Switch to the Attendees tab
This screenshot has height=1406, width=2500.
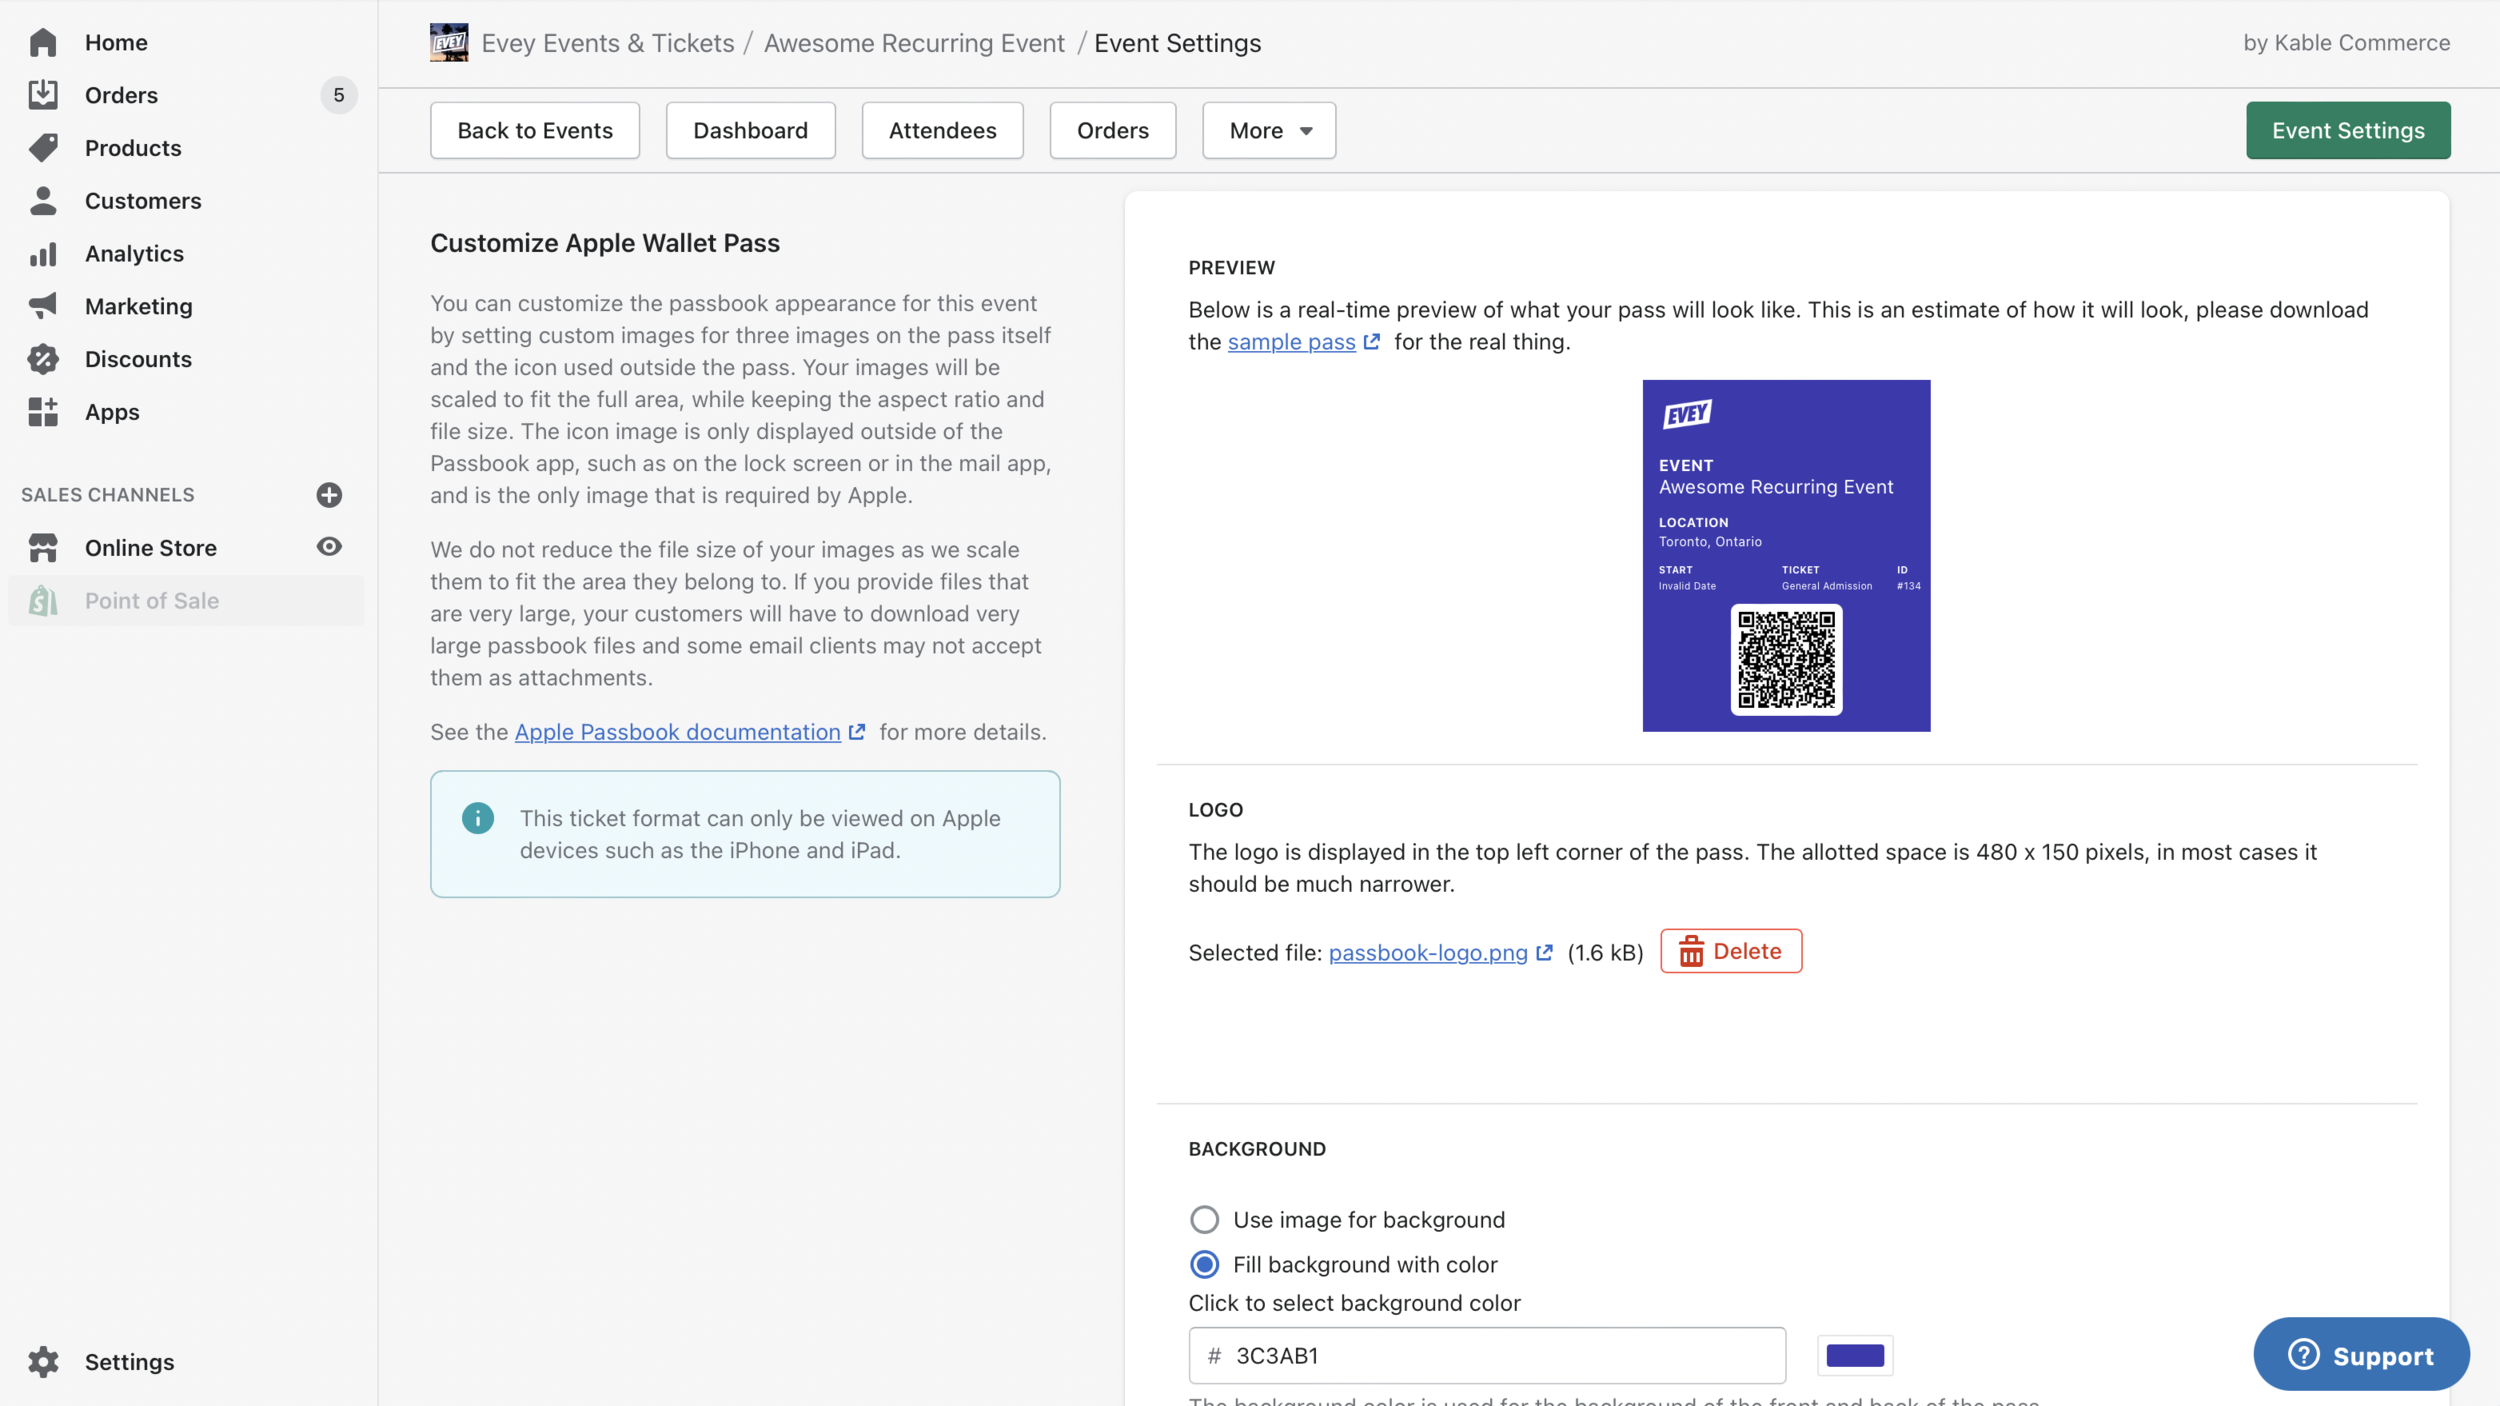tap(942, 129)
